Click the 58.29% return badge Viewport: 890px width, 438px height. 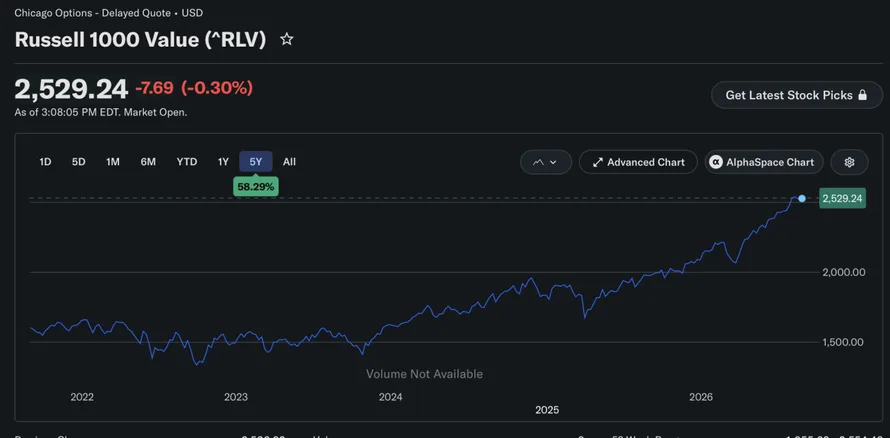point(256,186)
